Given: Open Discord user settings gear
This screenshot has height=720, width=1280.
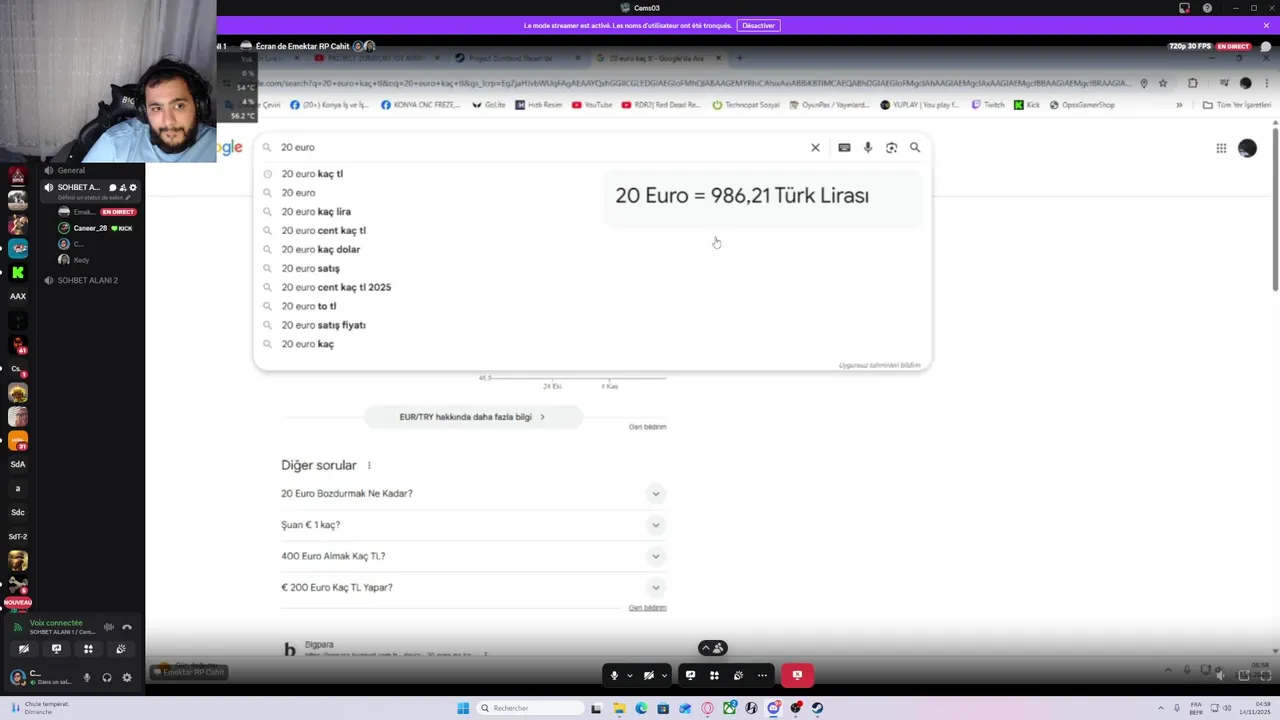Looking at the screenshot, I should point(127,677).
